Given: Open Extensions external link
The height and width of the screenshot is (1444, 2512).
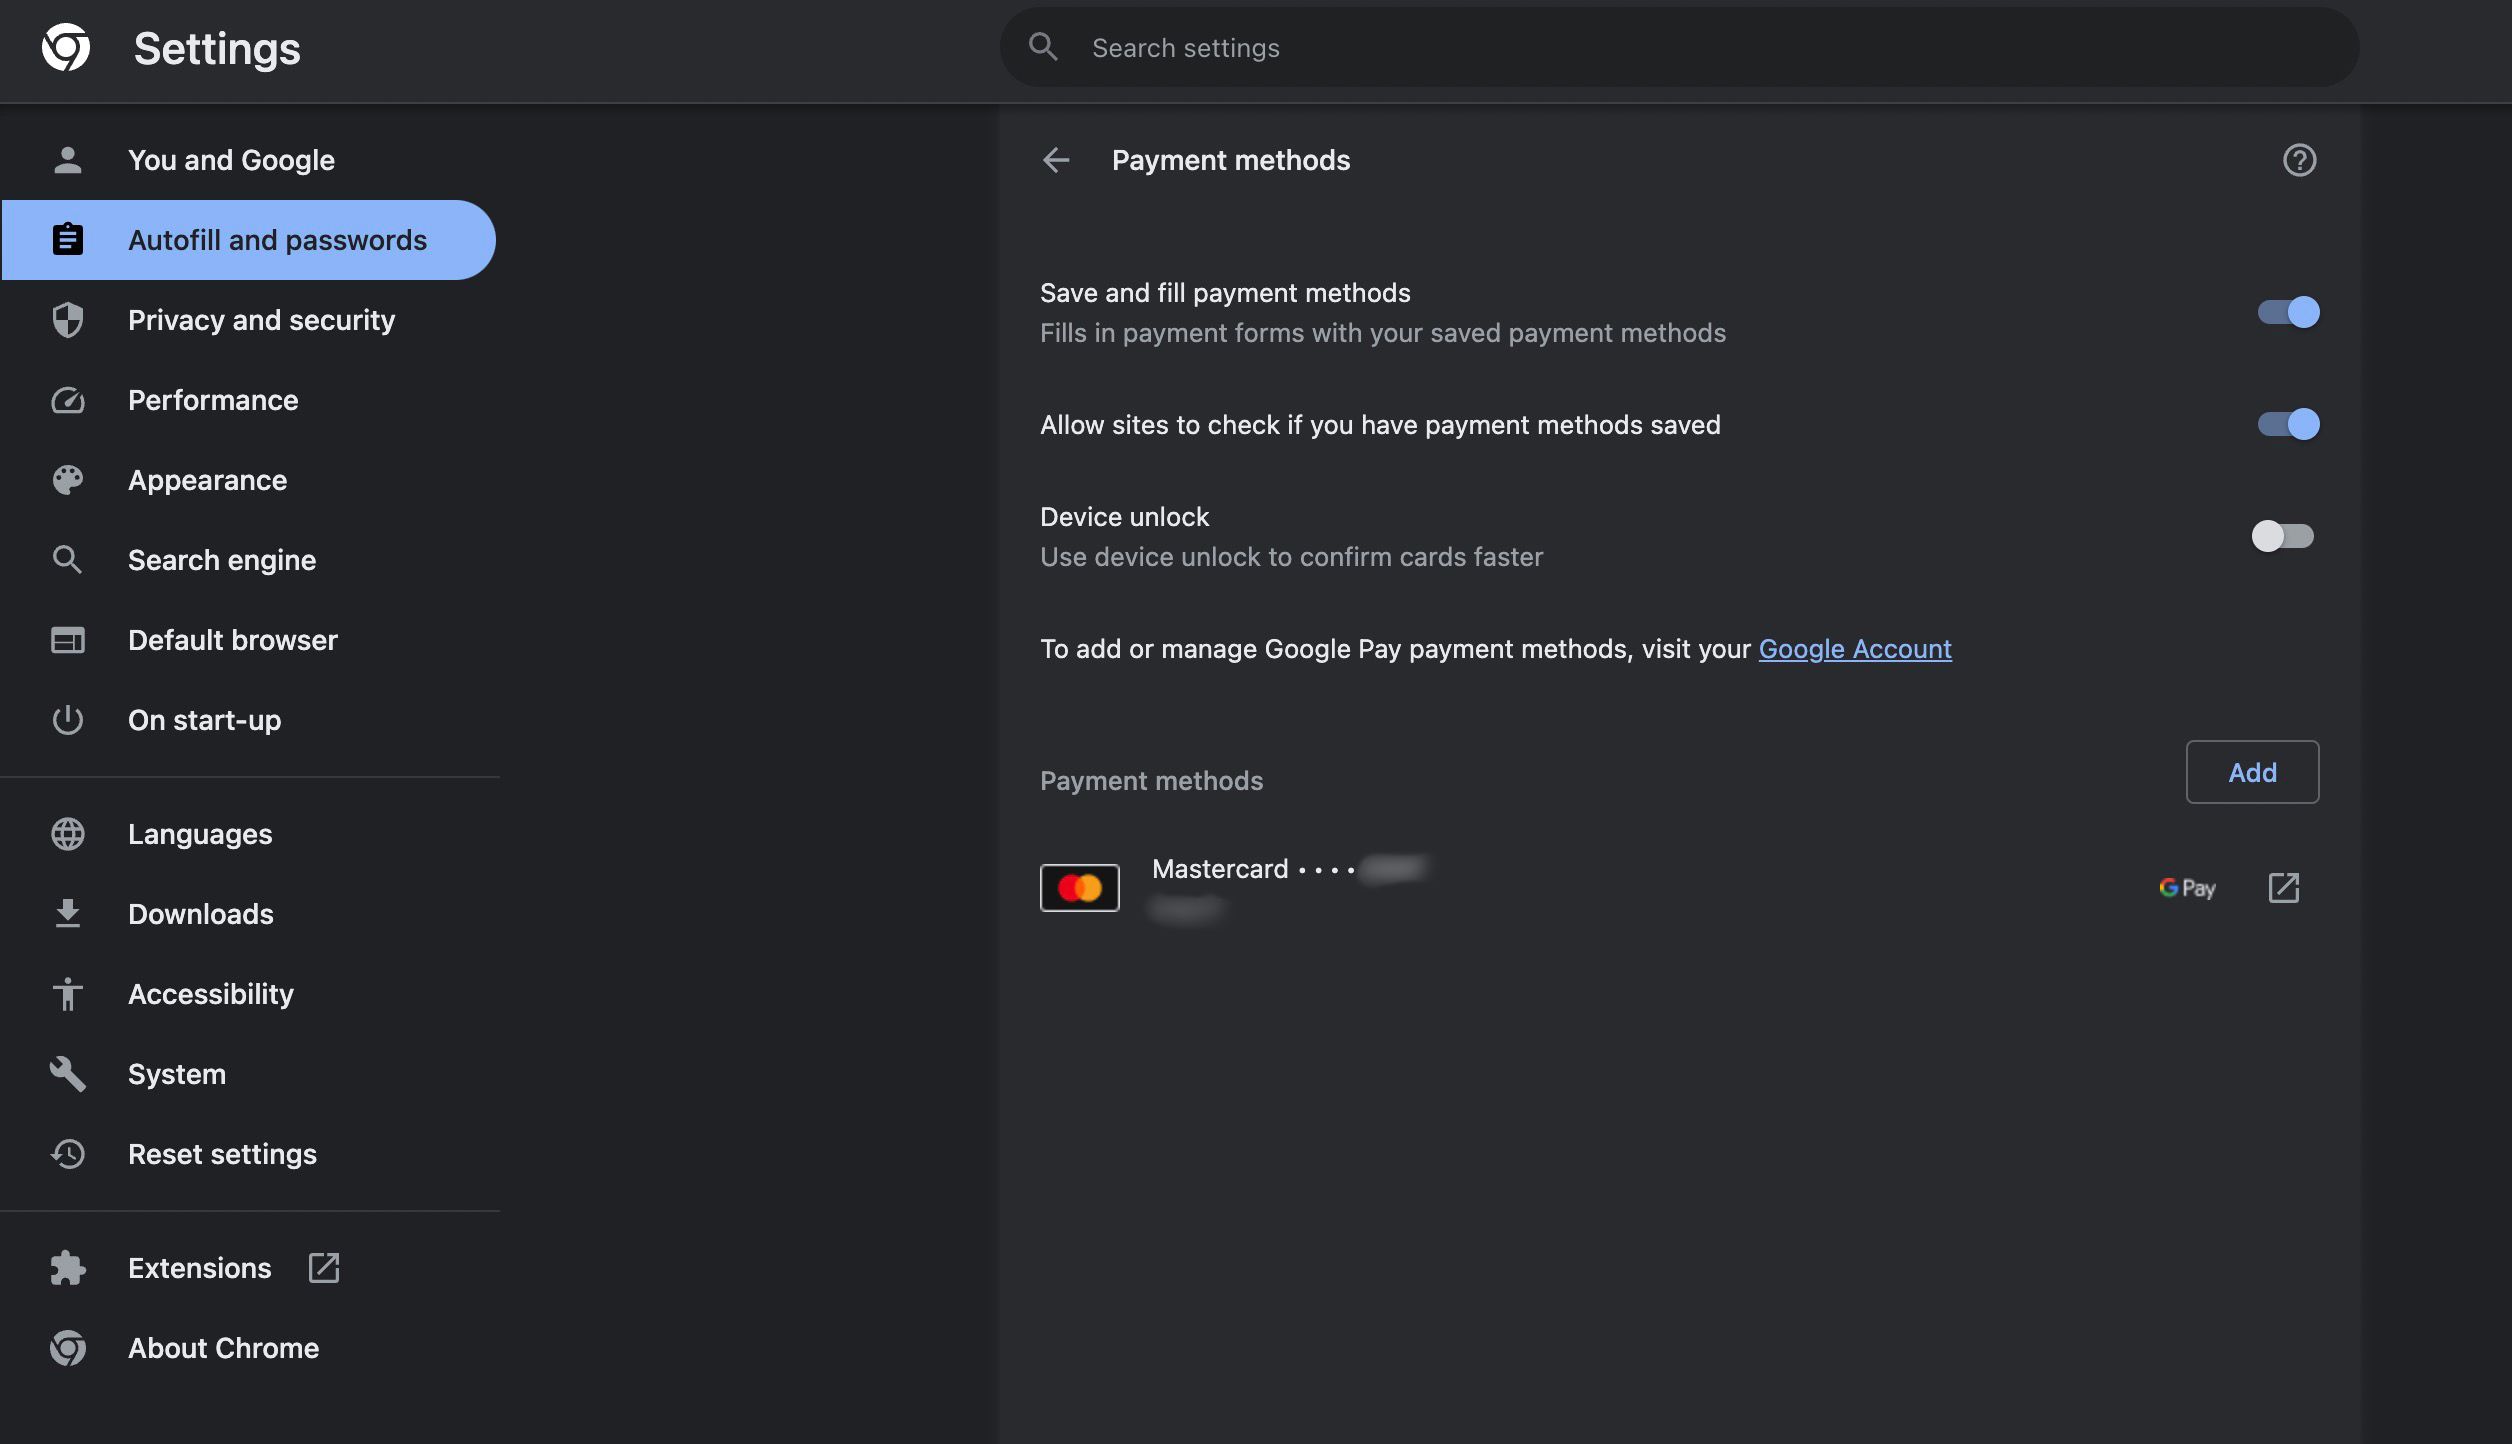Looking at the screenshot, I should click(x=323, y=1266).
